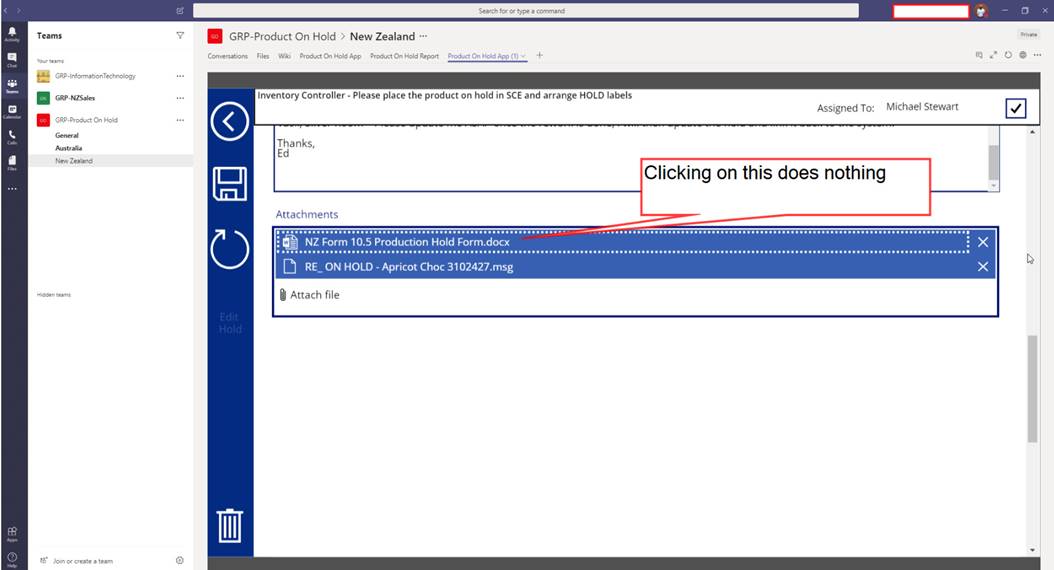Add a tab with the plus button
The height and width of the screenshot is (570, 1054).
click(539, 55)
